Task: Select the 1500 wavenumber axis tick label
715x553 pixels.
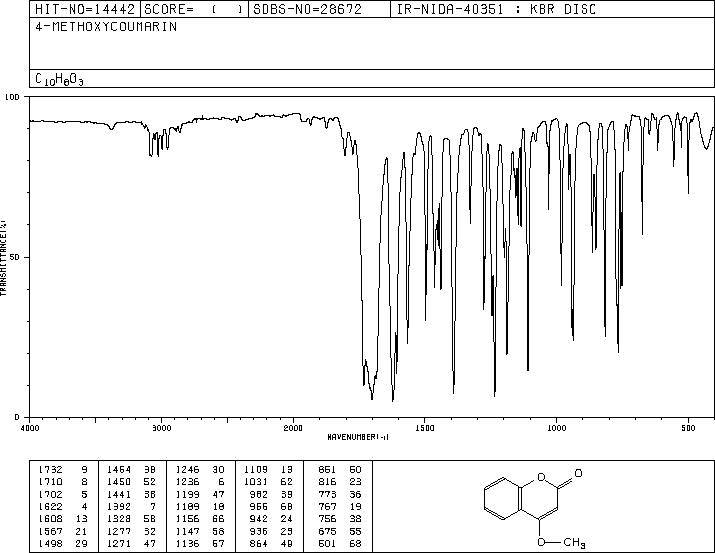Action: [425, 428]
